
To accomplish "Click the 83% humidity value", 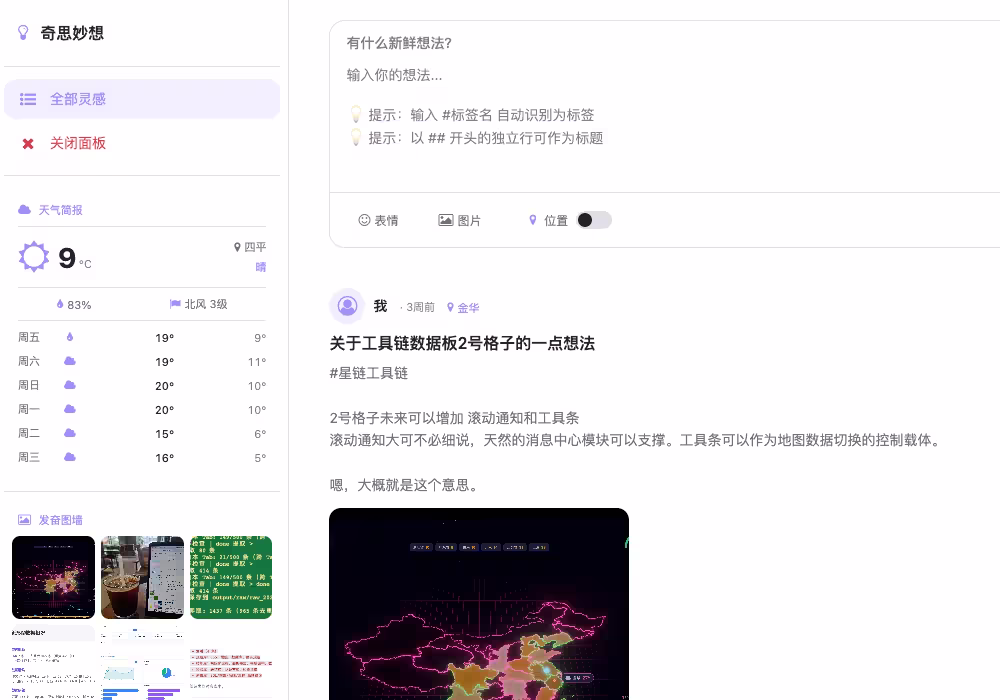I will 79,305.
